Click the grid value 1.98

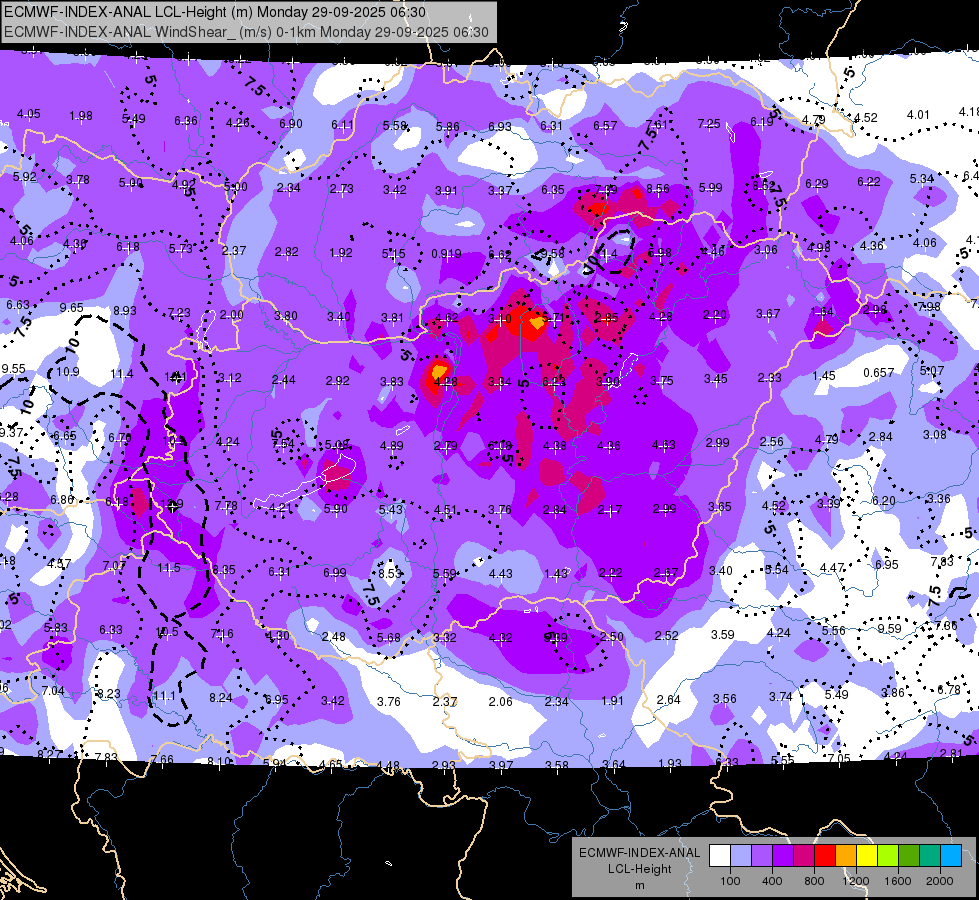(x=81, y=116)
